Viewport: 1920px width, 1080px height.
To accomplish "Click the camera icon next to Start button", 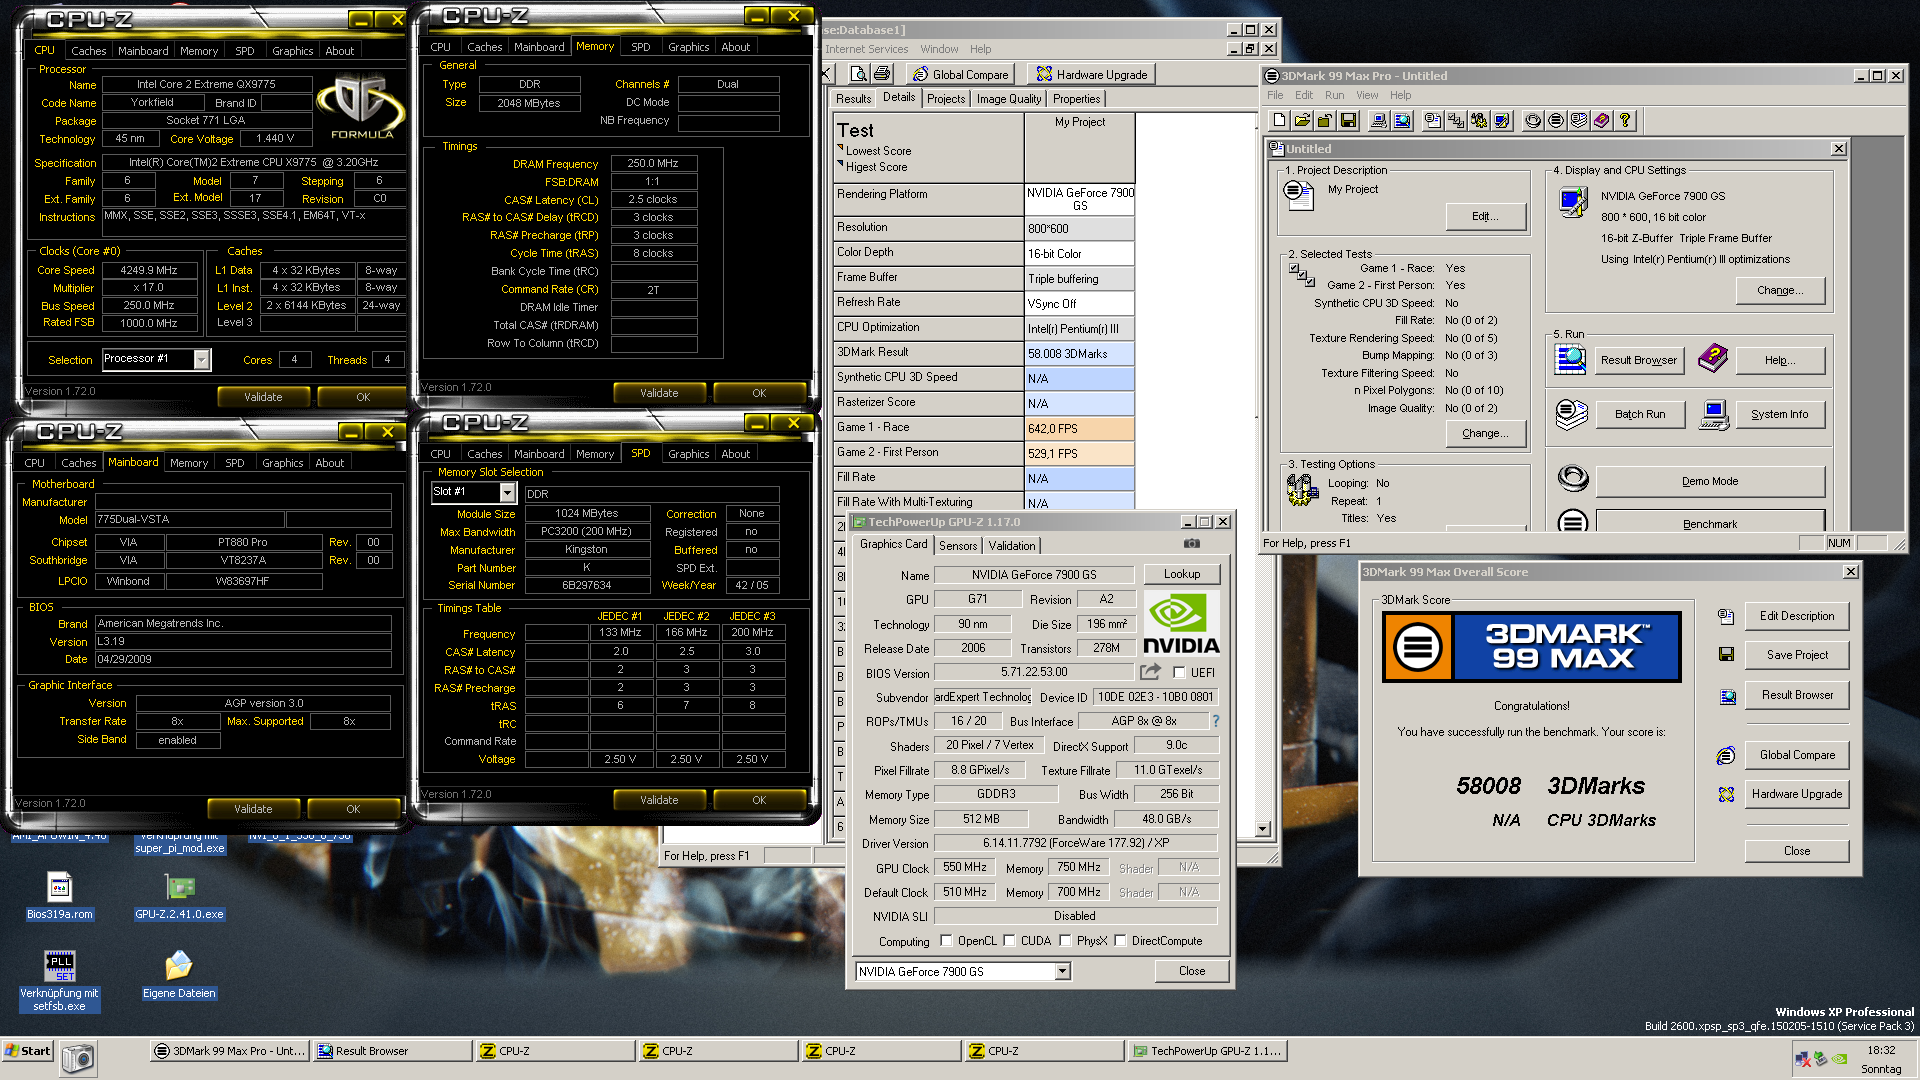I will tap(78, 1058).
